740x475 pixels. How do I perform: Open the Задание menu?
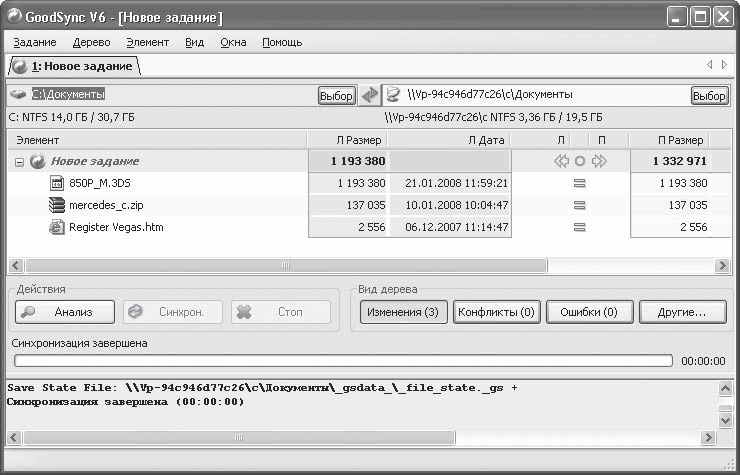point(35,42)
